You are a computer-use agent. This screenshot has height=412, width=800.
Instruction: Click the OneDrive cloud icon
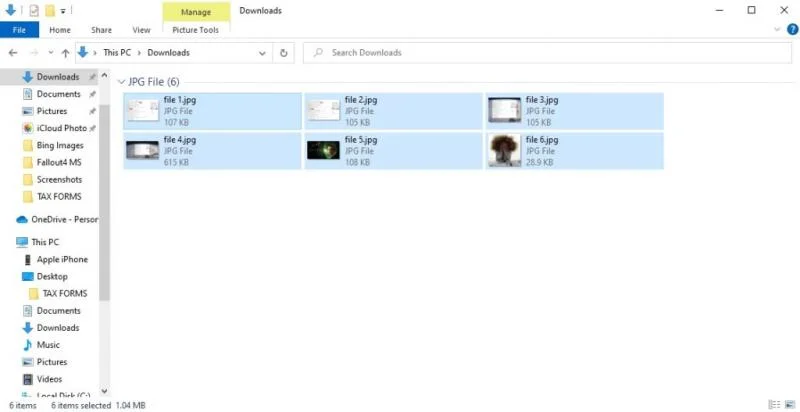(21, 220)
